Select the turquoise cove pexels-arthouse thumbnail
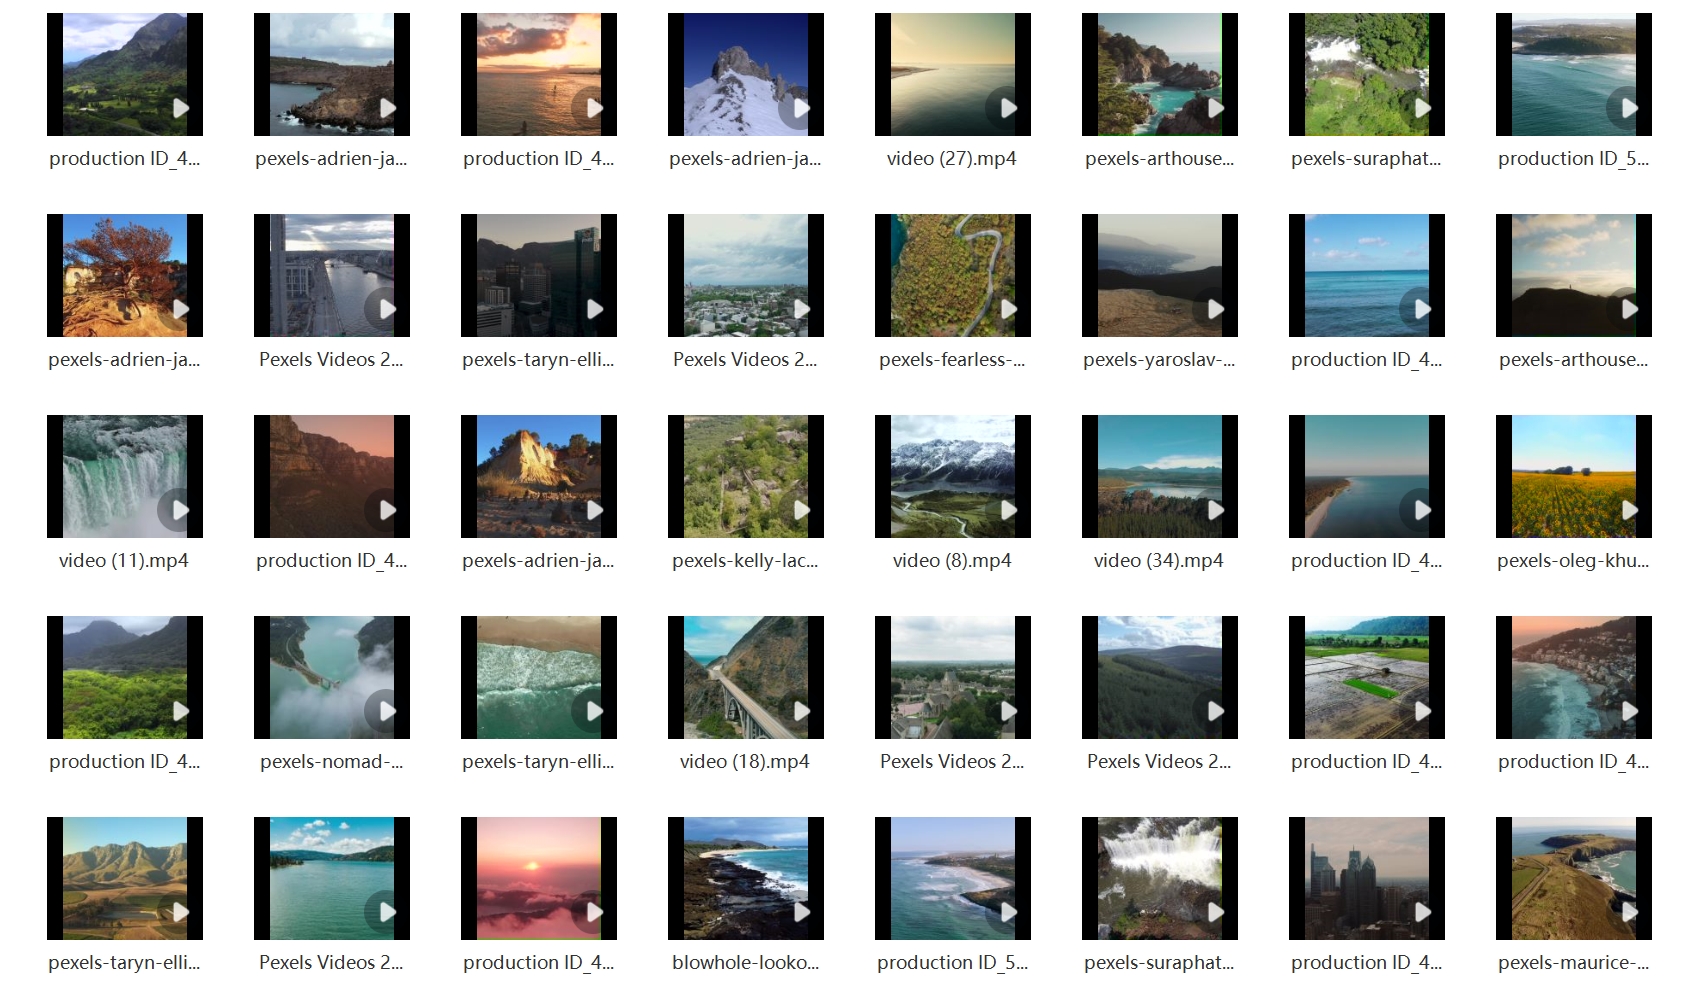1690x1008 pixels. click(x=1160, y=74)
